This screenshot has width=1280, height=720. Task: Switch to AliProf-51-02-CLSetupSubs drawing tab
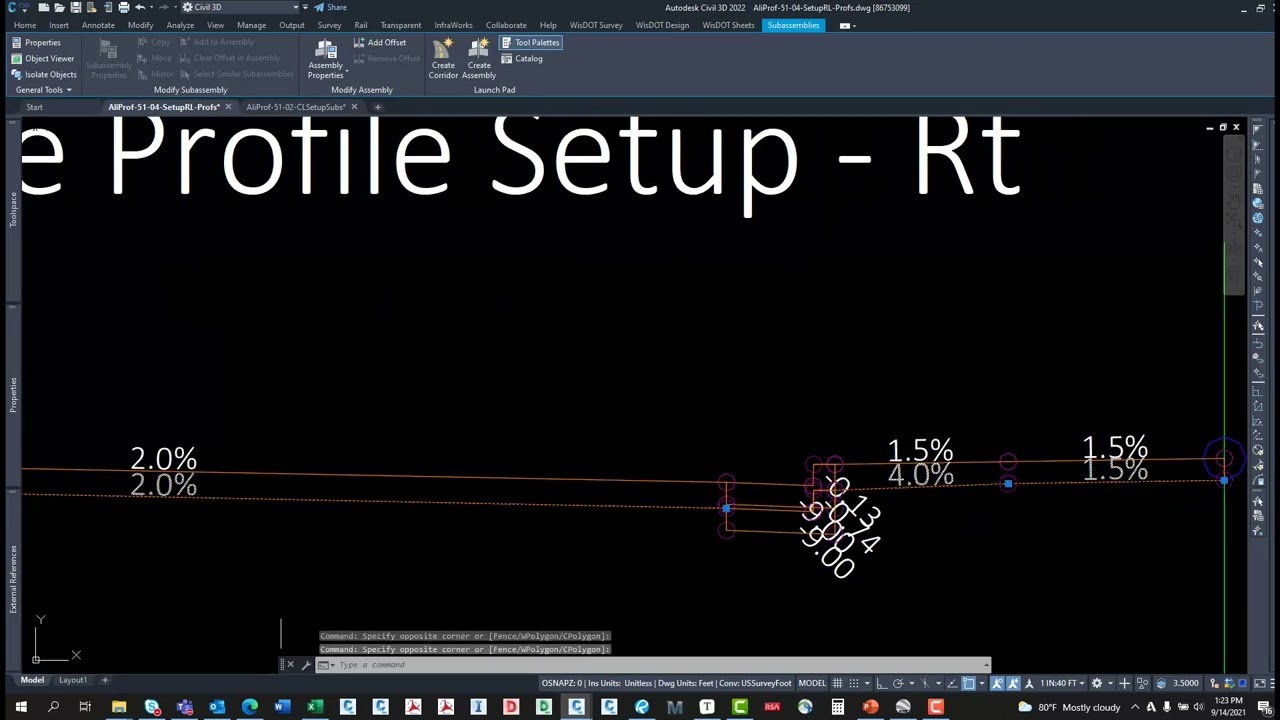coord(295,107)
